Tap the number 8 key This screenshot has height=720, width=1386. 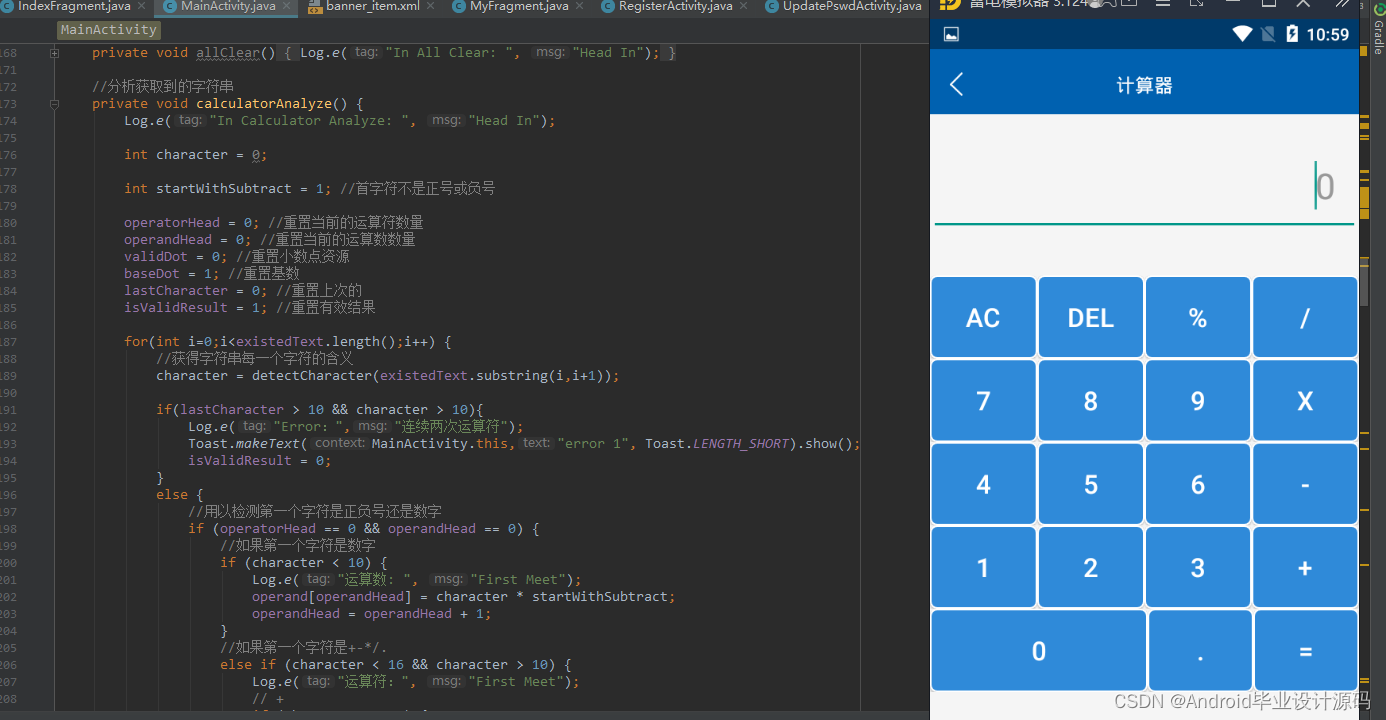click(1090, 401)
